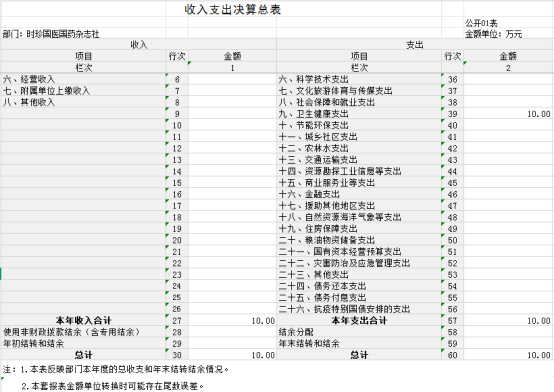This screenshot has height=392, width=554.
Task: Select the 收入 header cell
Action: coord(138,45)
